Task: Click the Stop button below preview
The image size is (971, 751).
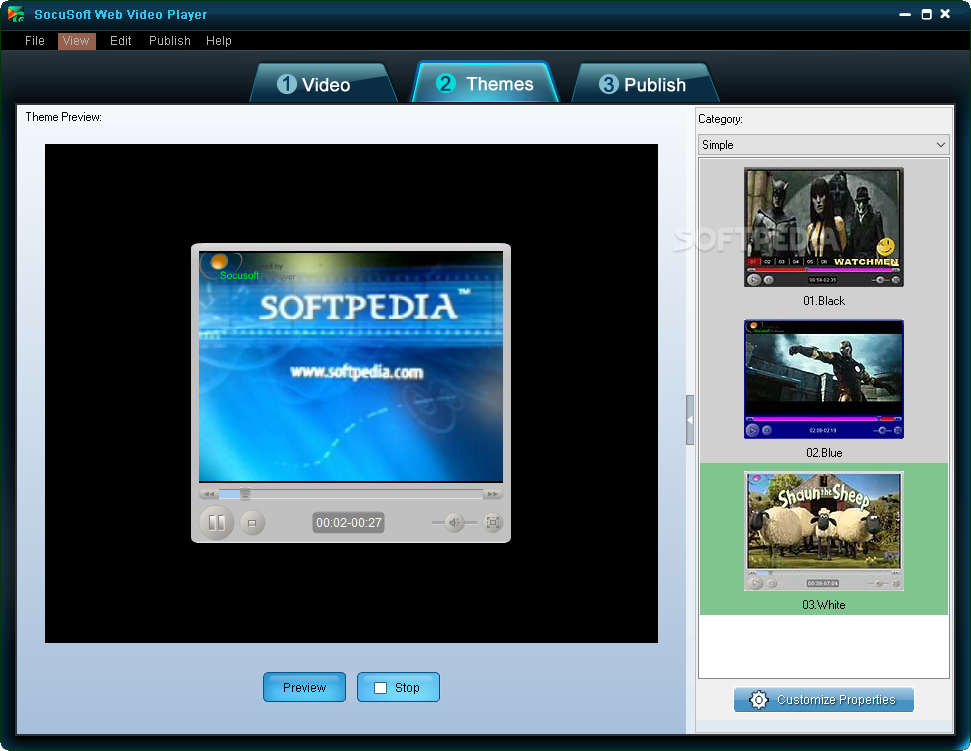Action: [398, 687]
